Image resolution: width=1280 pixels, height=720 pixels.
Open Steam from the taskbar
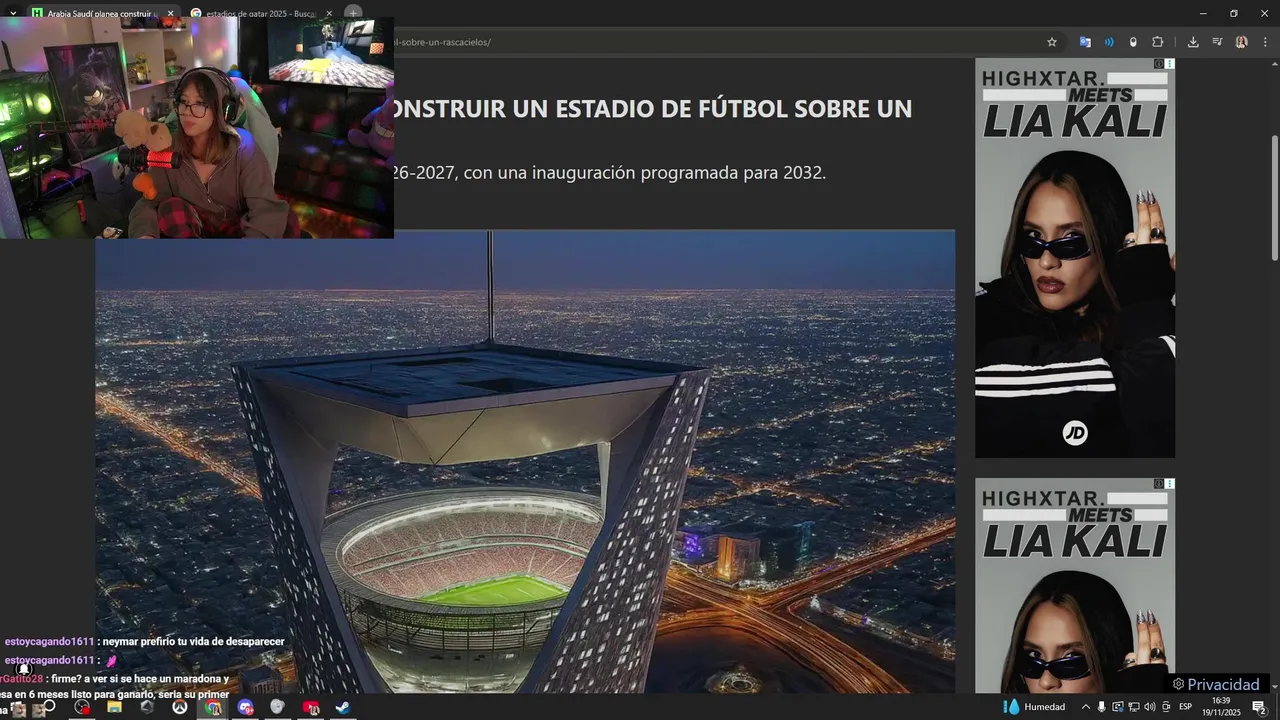click(343, 707)
